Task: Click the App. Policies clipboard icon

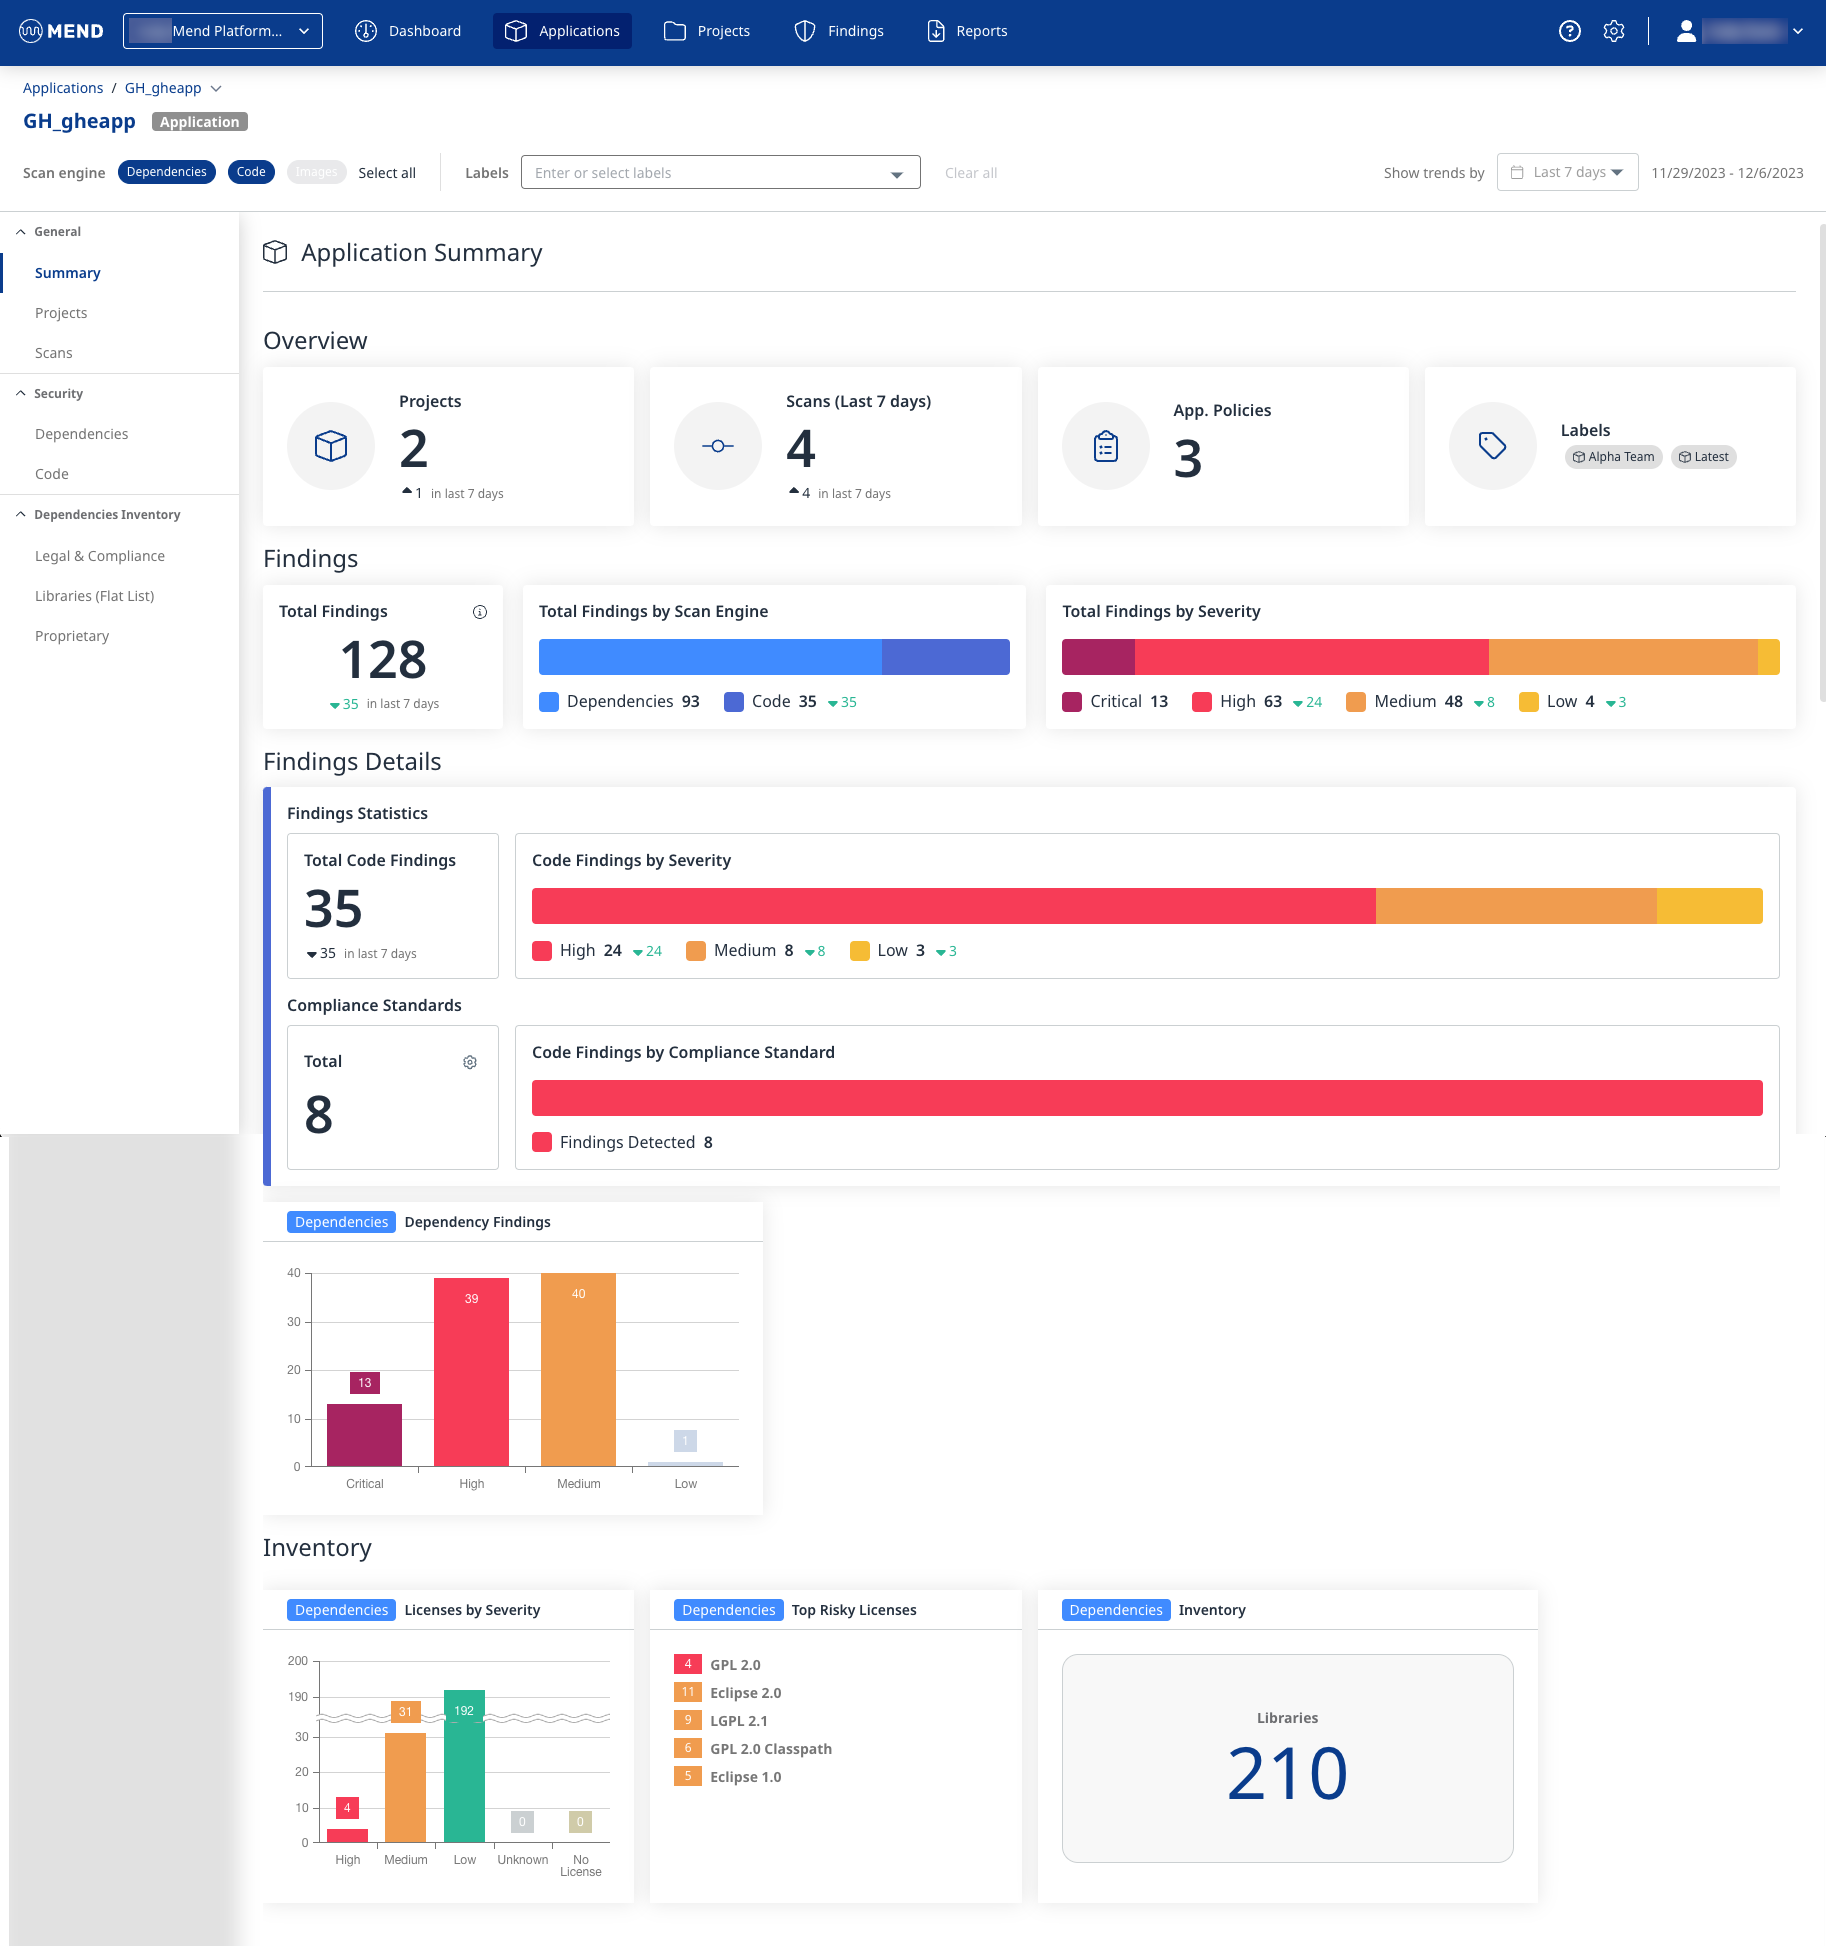Action: (x=1105, y=446)
